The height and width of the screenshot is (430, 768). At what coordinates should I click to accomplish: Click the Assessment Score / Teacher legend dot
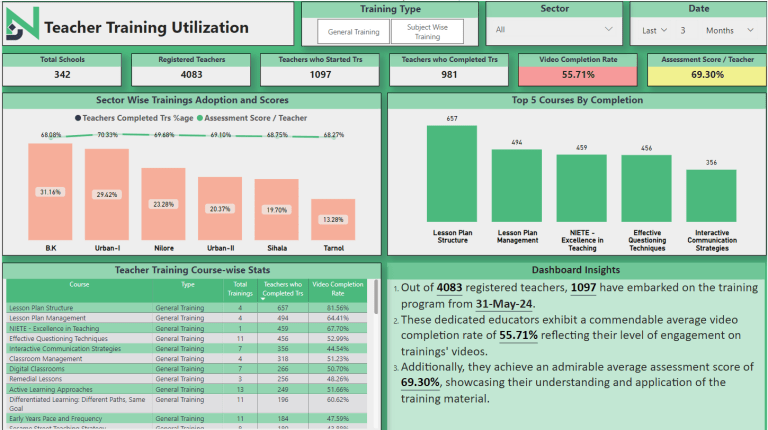pyautogui.click(x=200, y=117)
